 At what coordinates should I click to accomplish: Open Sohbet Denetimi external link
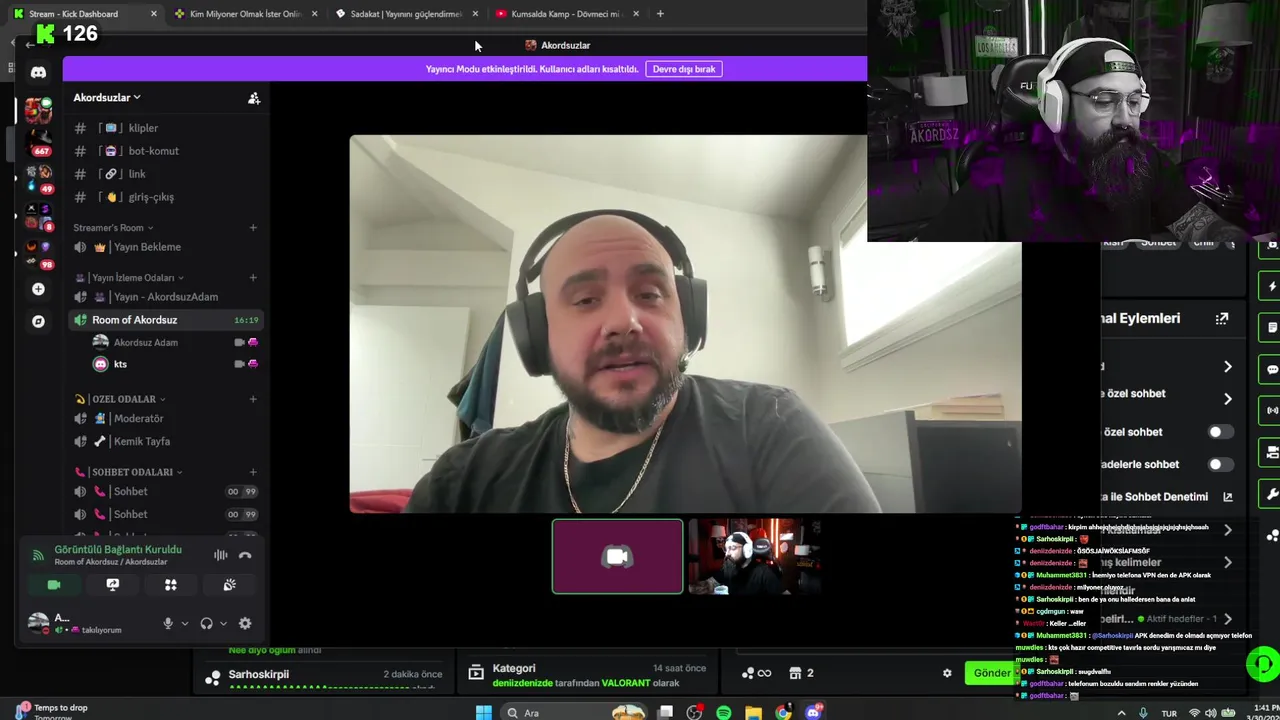pyautogui.click(x=1228, y=497)
